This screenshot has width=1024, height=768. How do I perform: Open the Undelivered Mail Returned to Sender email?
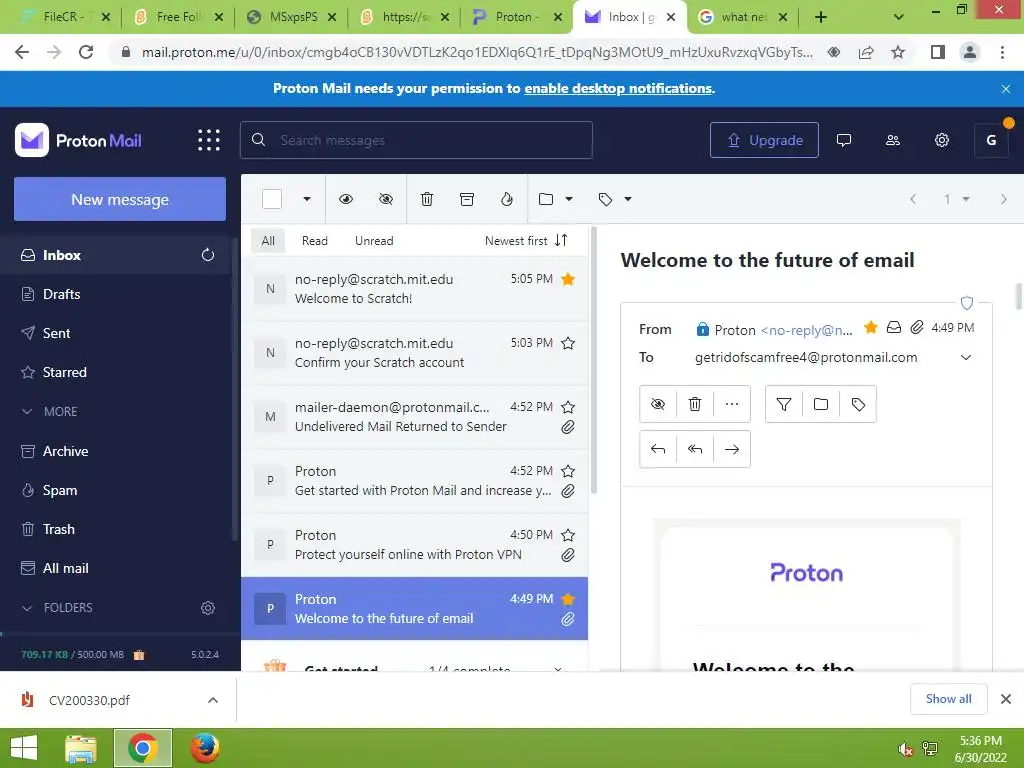415,417
